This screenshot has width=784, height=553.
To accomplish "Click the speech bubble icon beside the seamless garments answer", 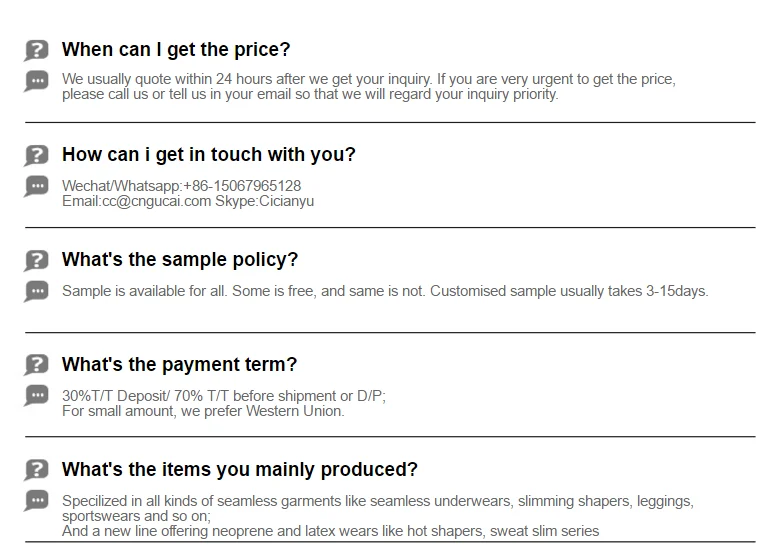I will pos(37,502).
